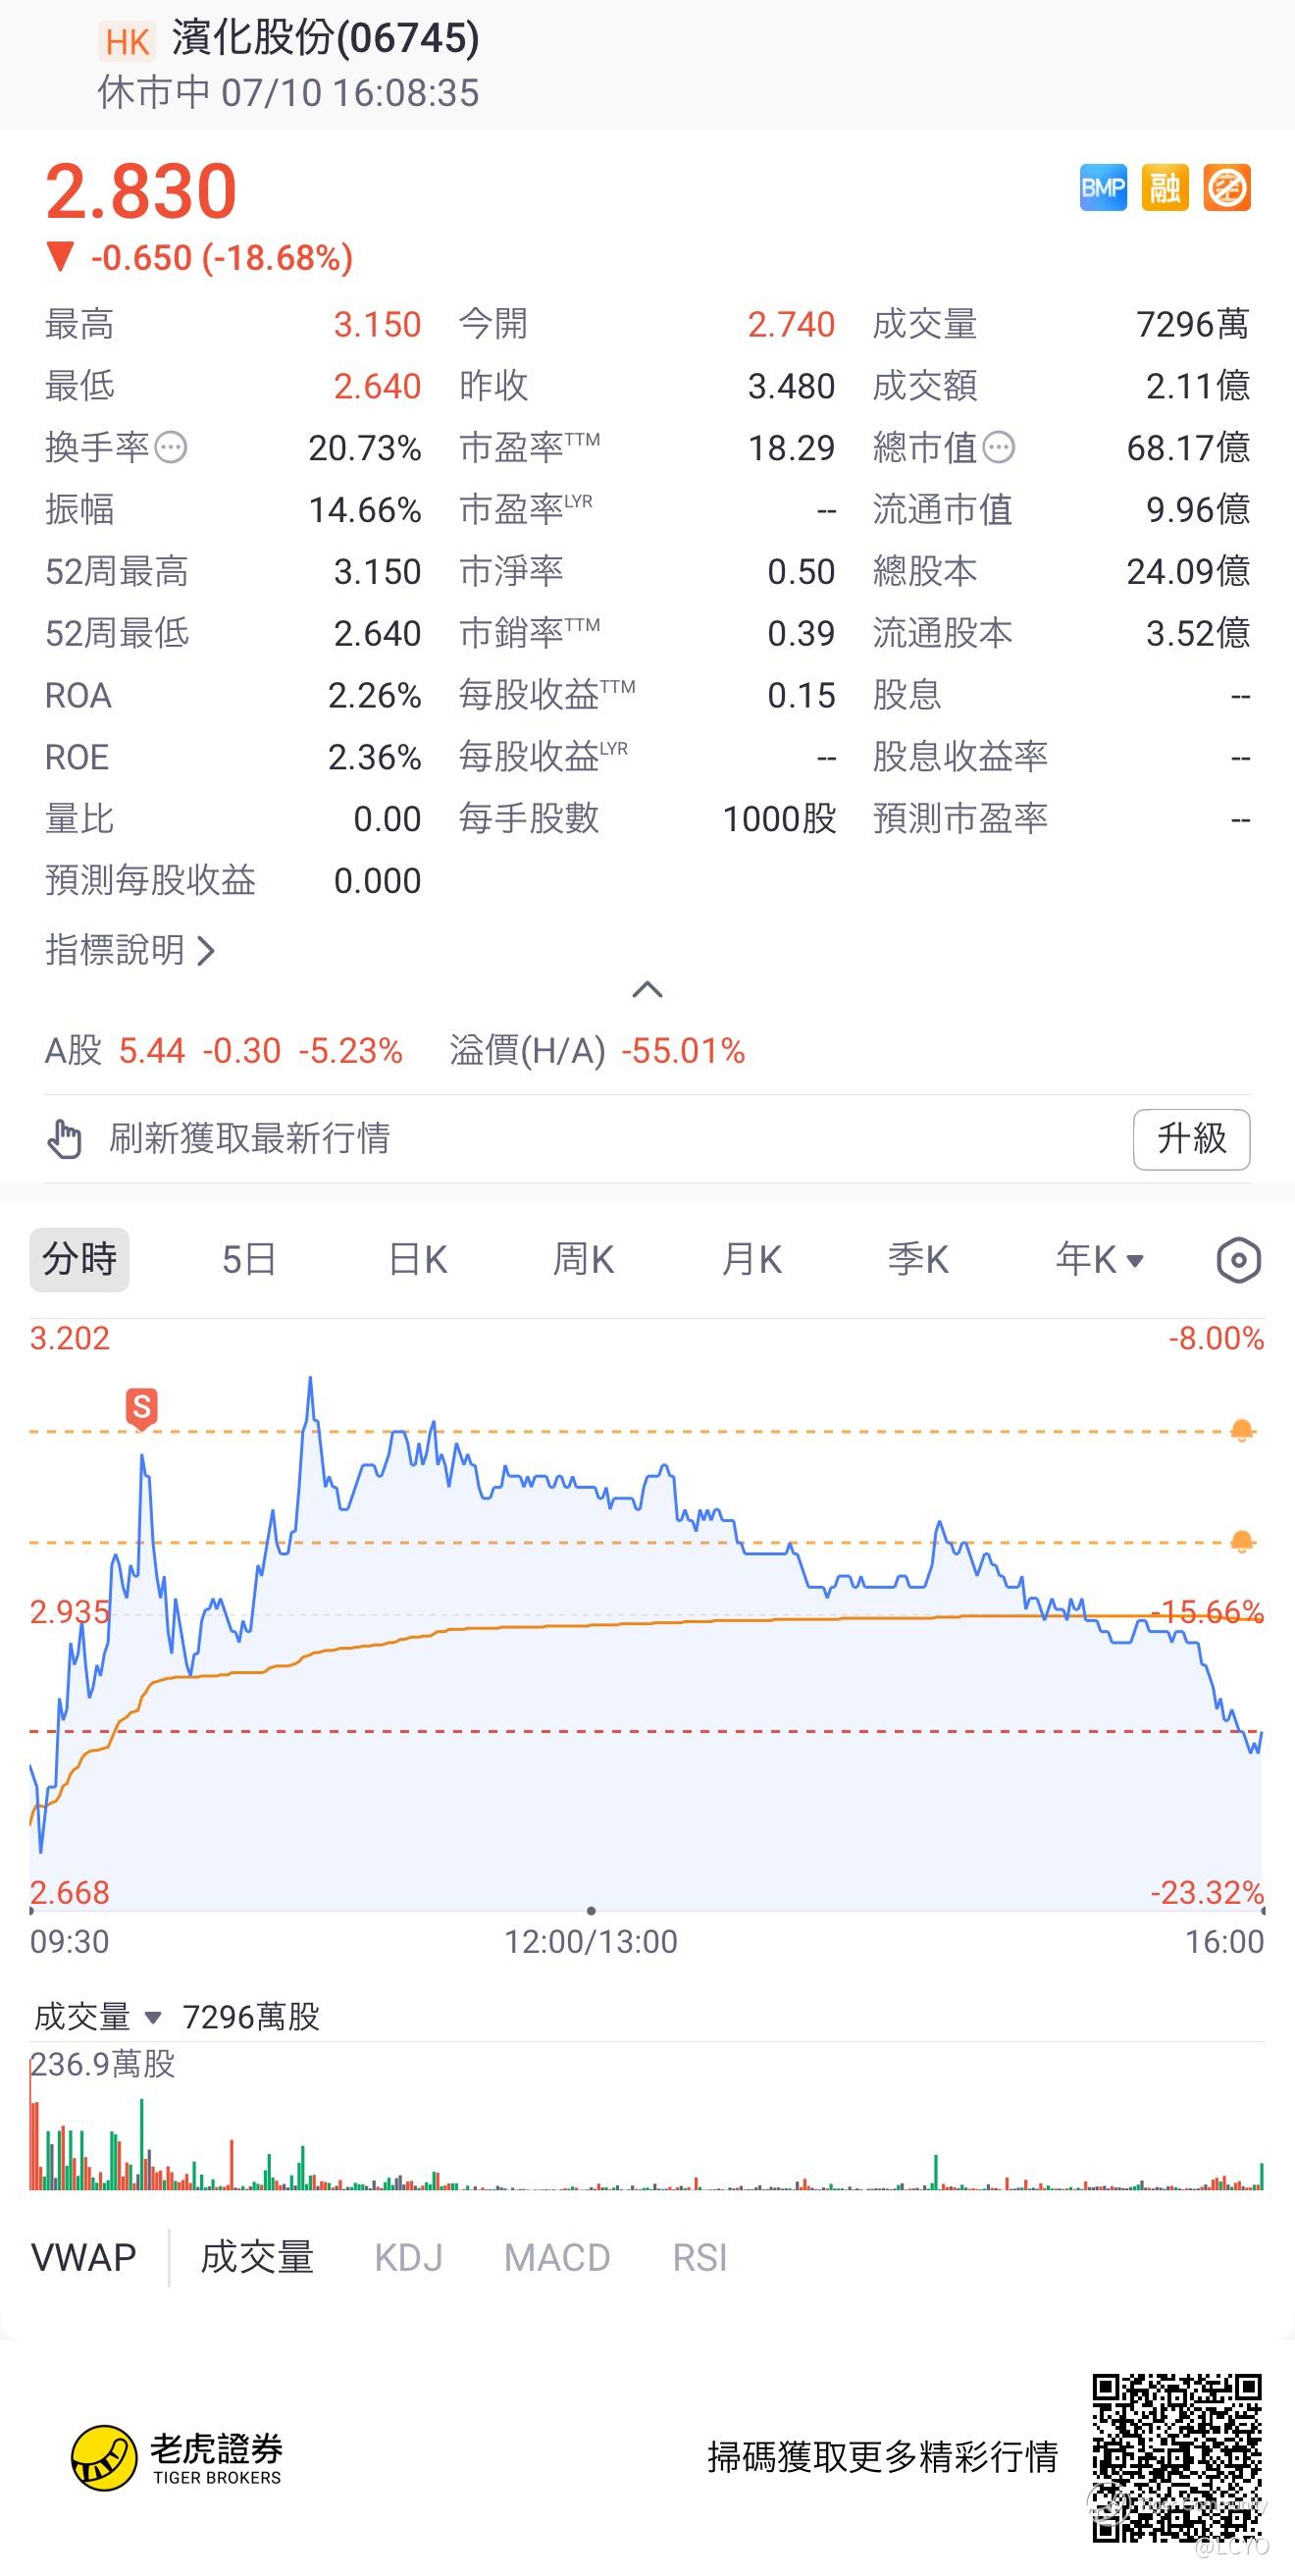1295x2576 pixels.
Task: Open the info bubble beside 總市值
Action: tap(998, 447)
